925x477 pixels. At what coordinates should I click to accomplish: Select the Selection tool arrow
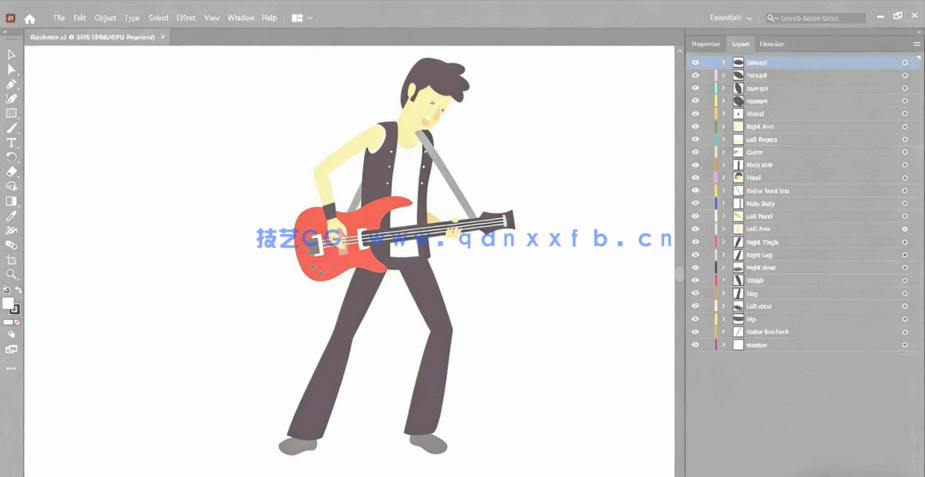point(11,55)
